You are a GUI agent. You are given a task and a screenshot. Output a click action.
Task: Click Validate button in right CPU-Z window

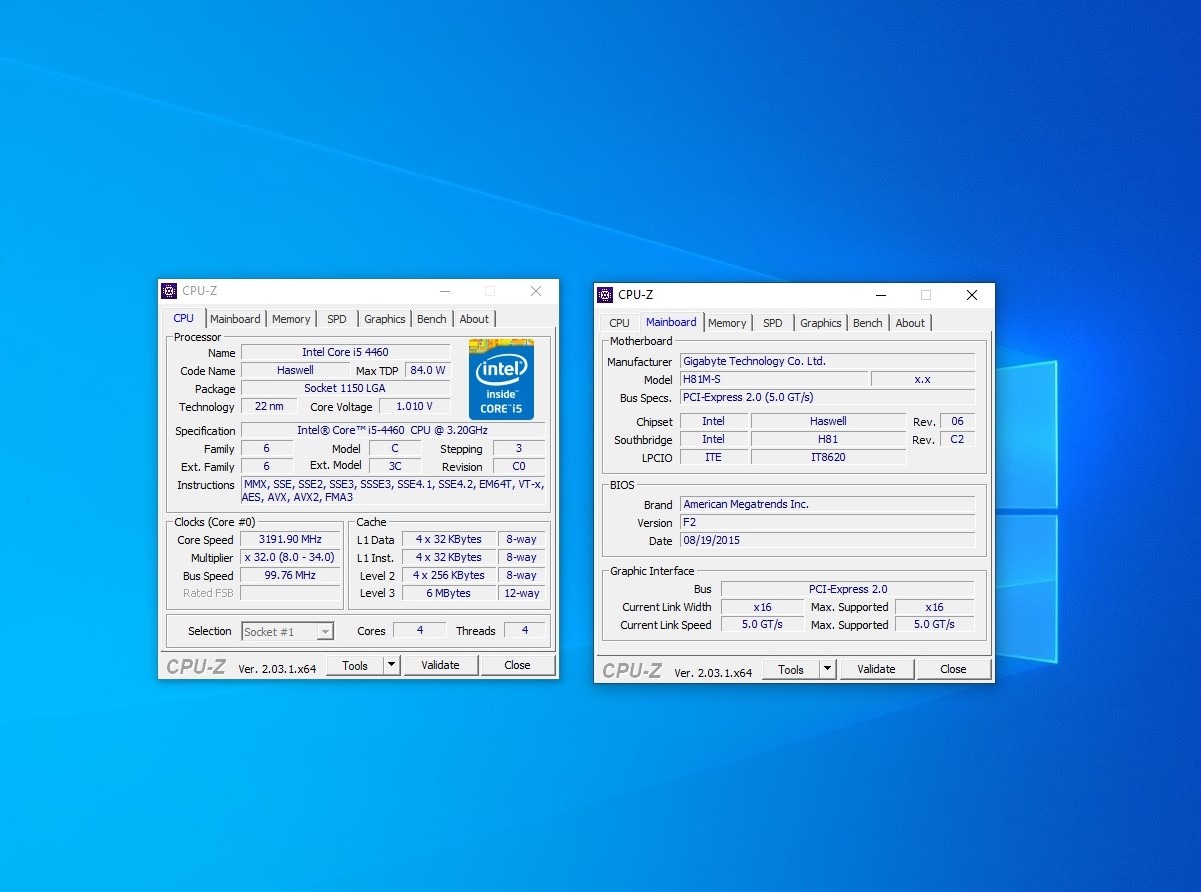[x=876, y=669]
